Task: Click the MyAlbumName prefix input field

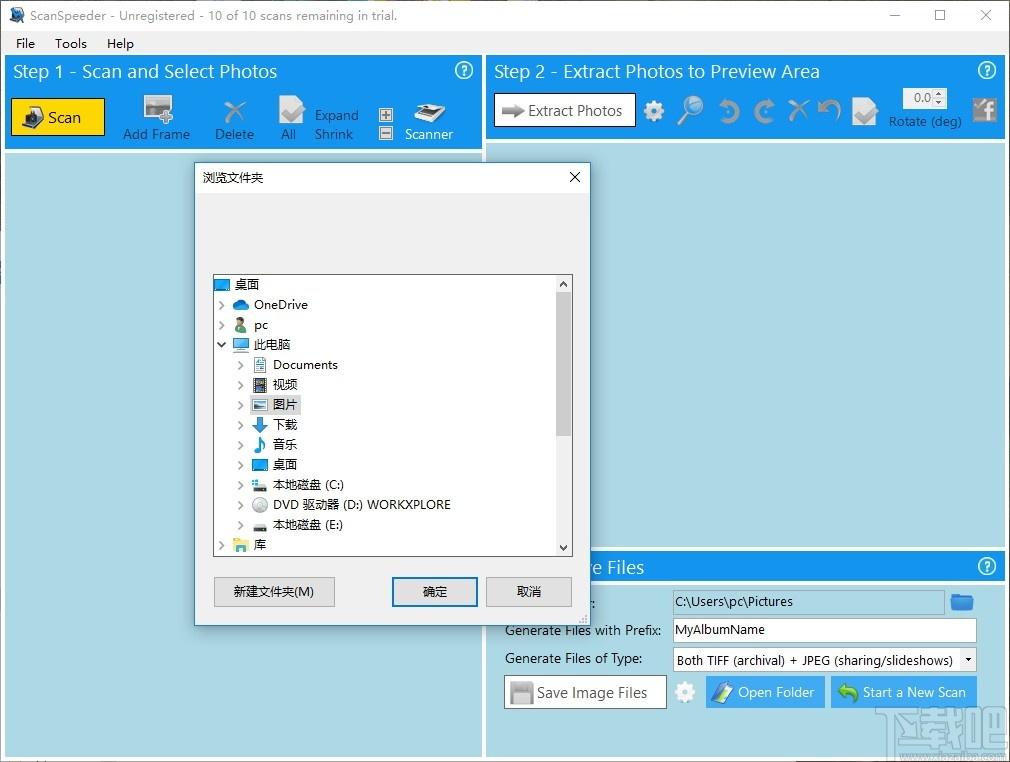Action: click(x=824, y=630)
